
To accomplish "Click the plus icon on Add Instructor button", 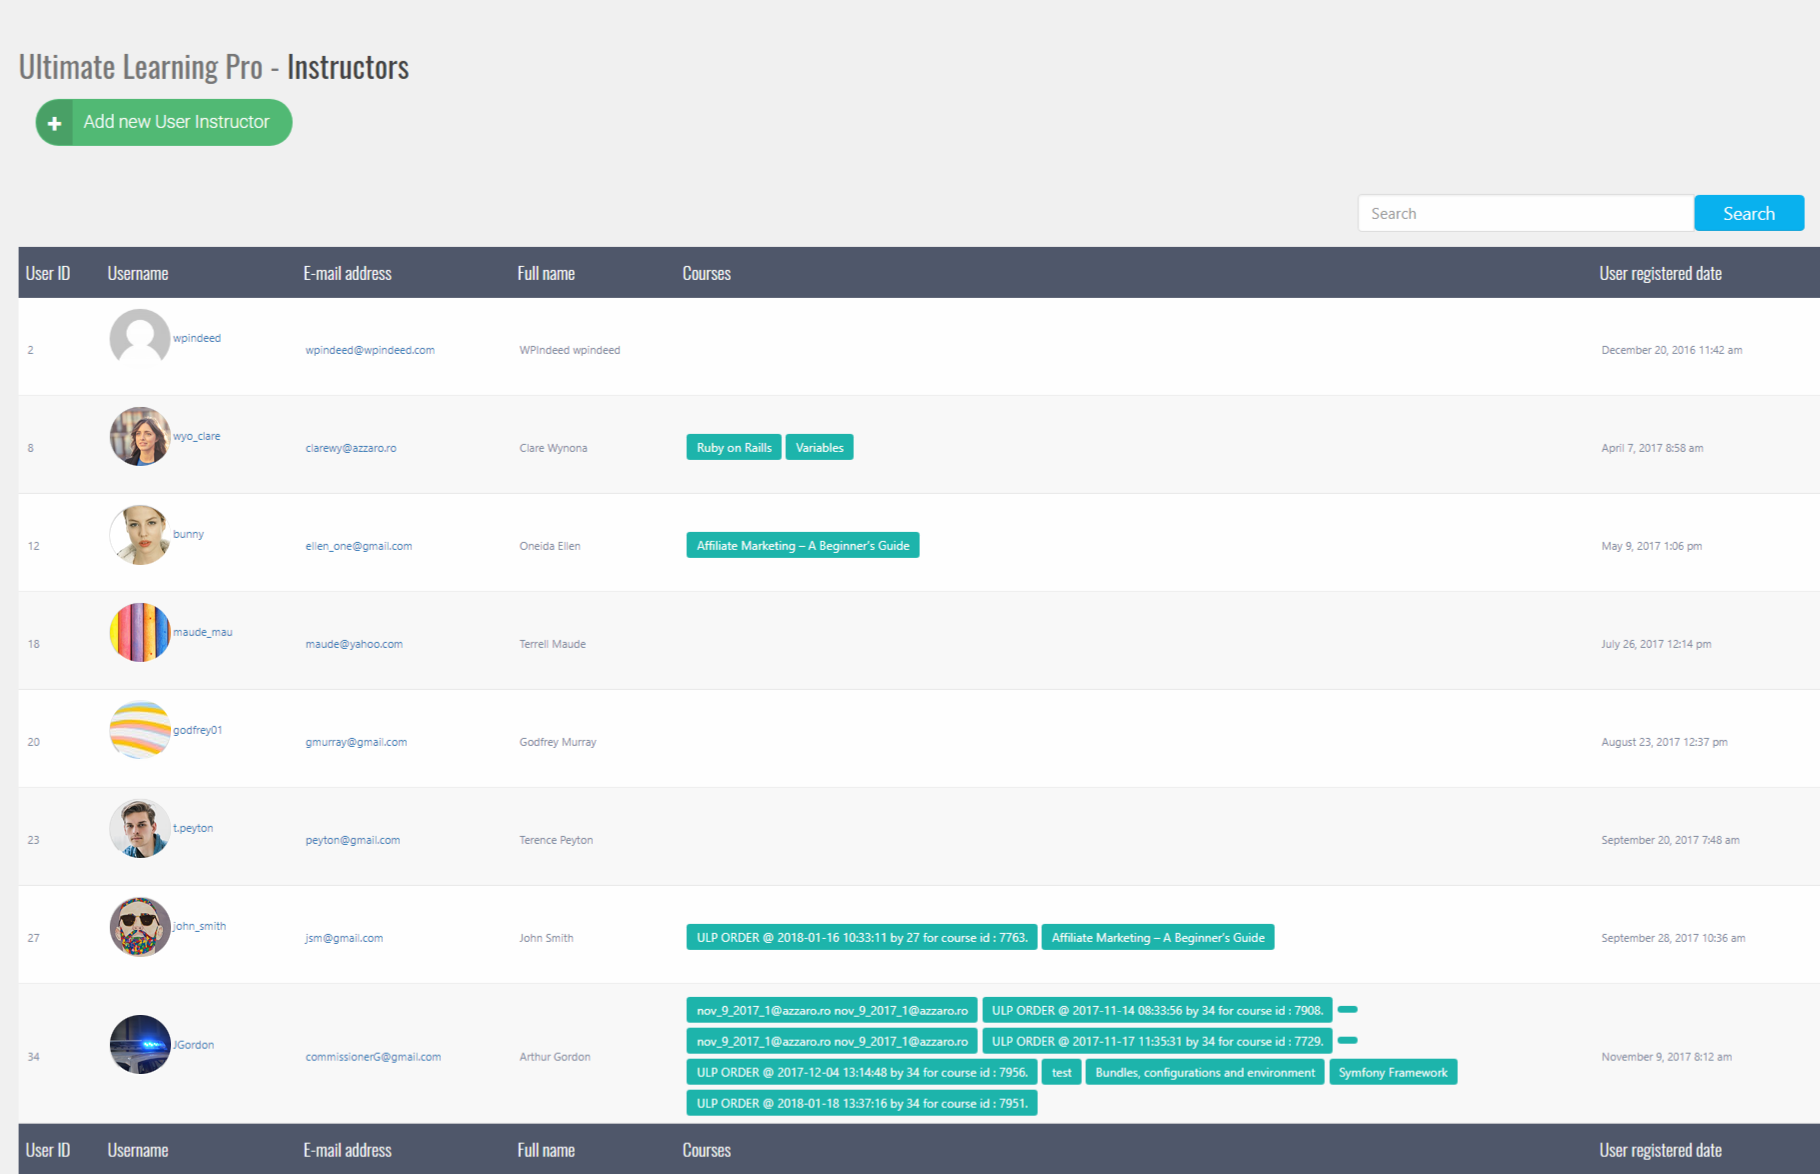I will (55, 123).
